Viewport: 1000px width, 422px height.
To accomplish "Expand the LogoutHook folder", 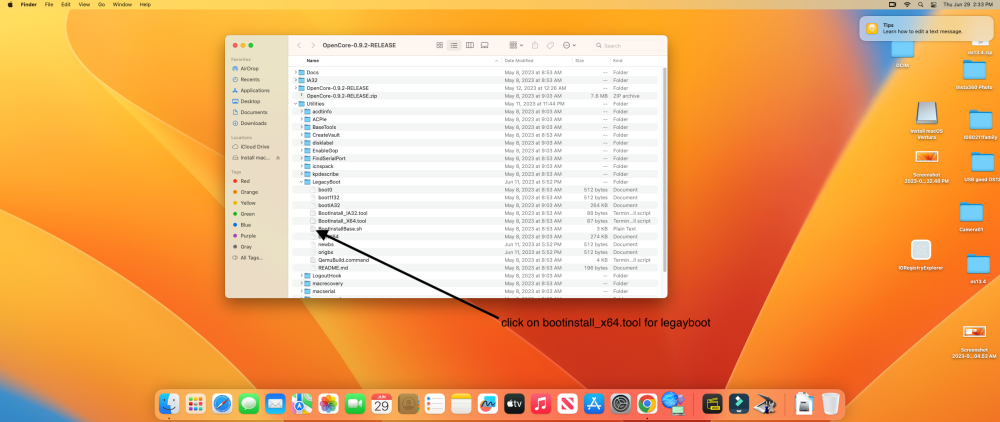I will pos(302,275).
